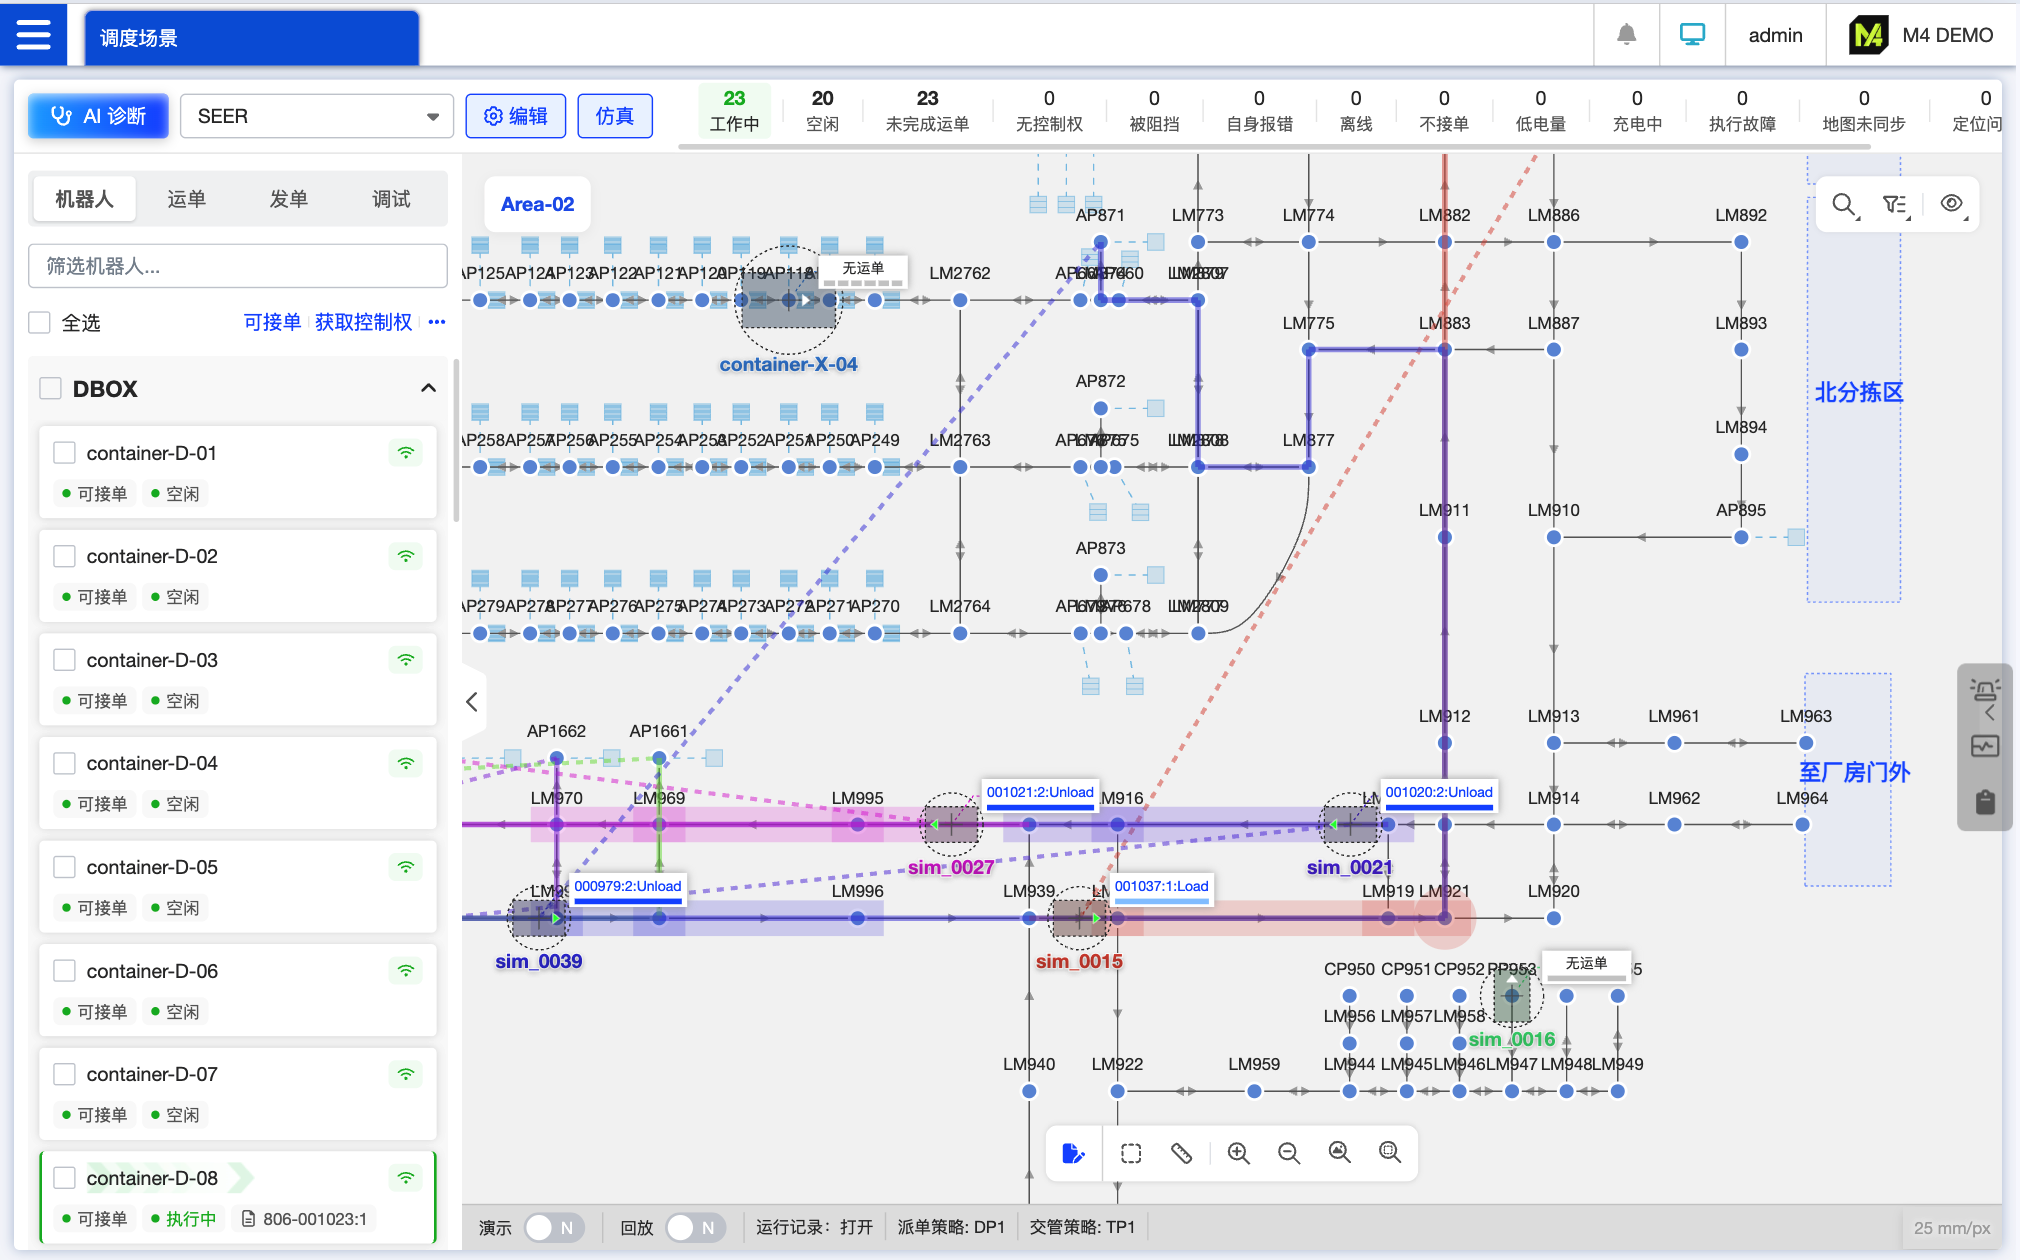Viewport: 2020px width, 1260px height.
Task: Click the notification bell icon
Action: coord(1626,35)
